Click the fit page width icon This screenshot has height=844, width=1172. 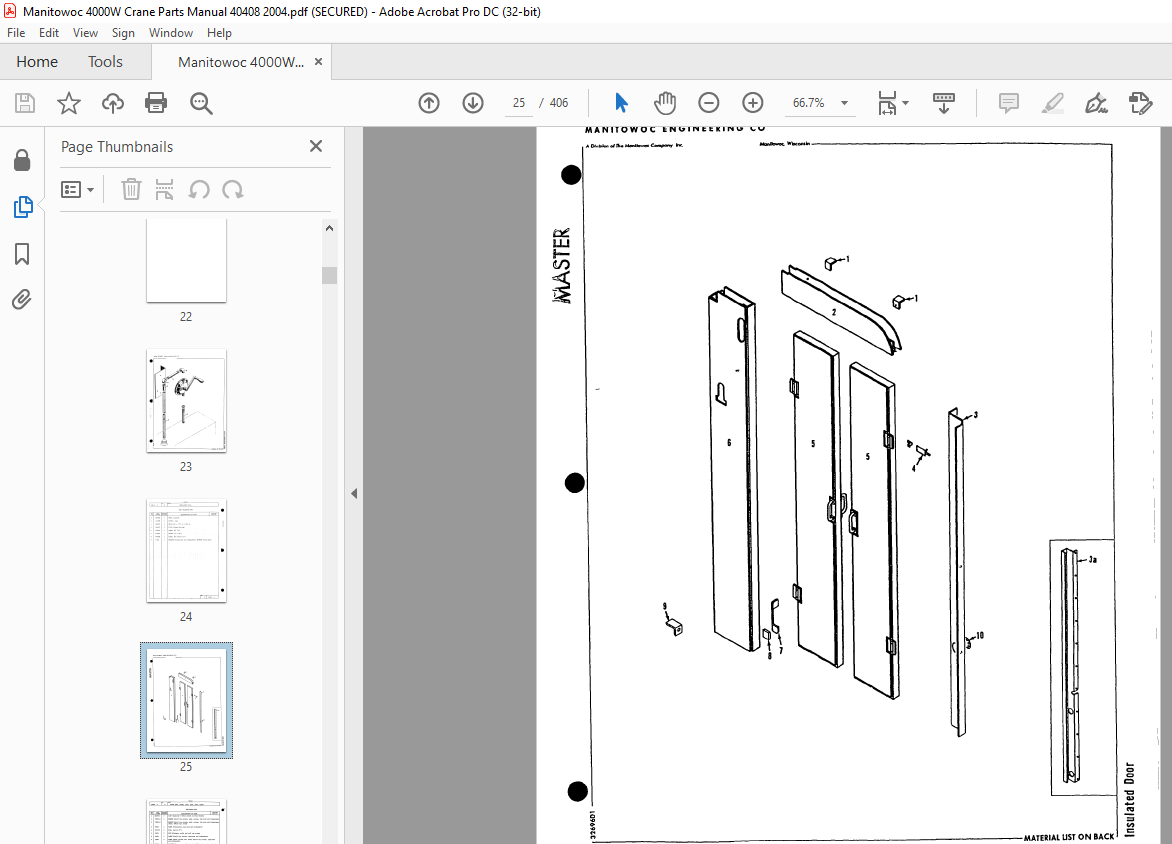pos(886,103)
